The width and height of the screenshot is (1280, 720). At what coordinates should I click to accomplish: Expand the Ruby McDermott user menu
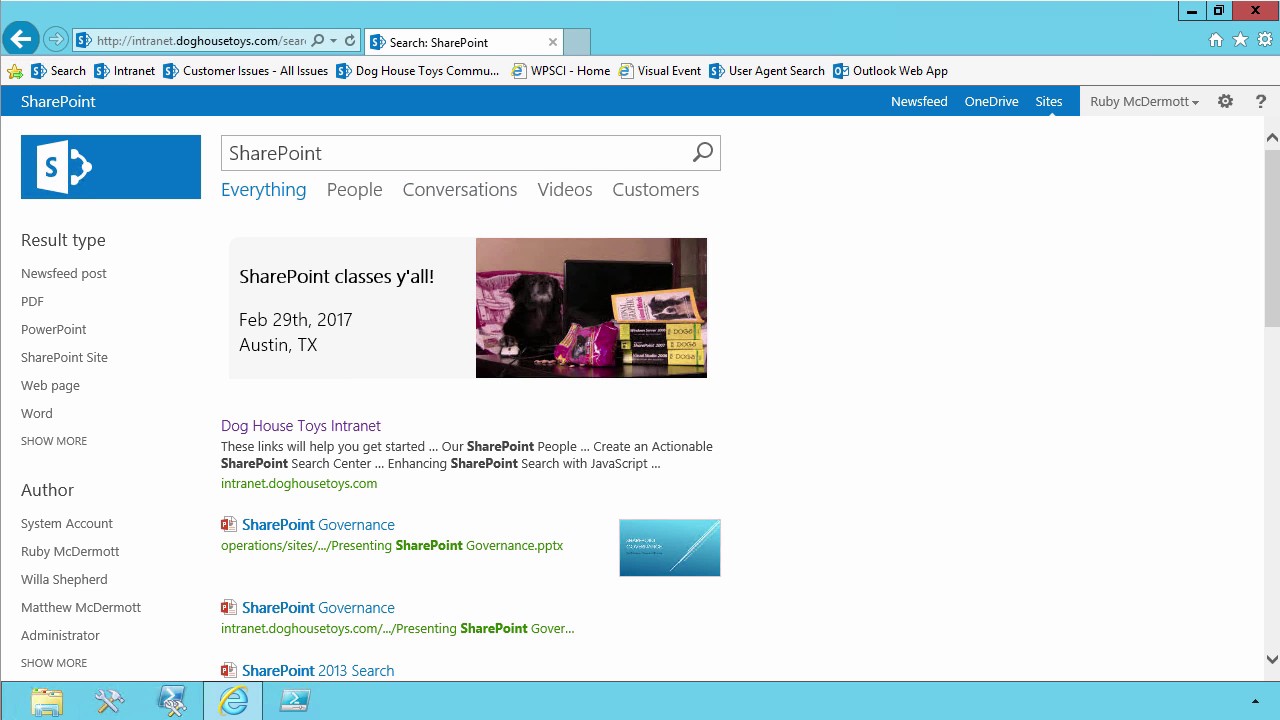pyautogui.click(x=1144, y=102)
